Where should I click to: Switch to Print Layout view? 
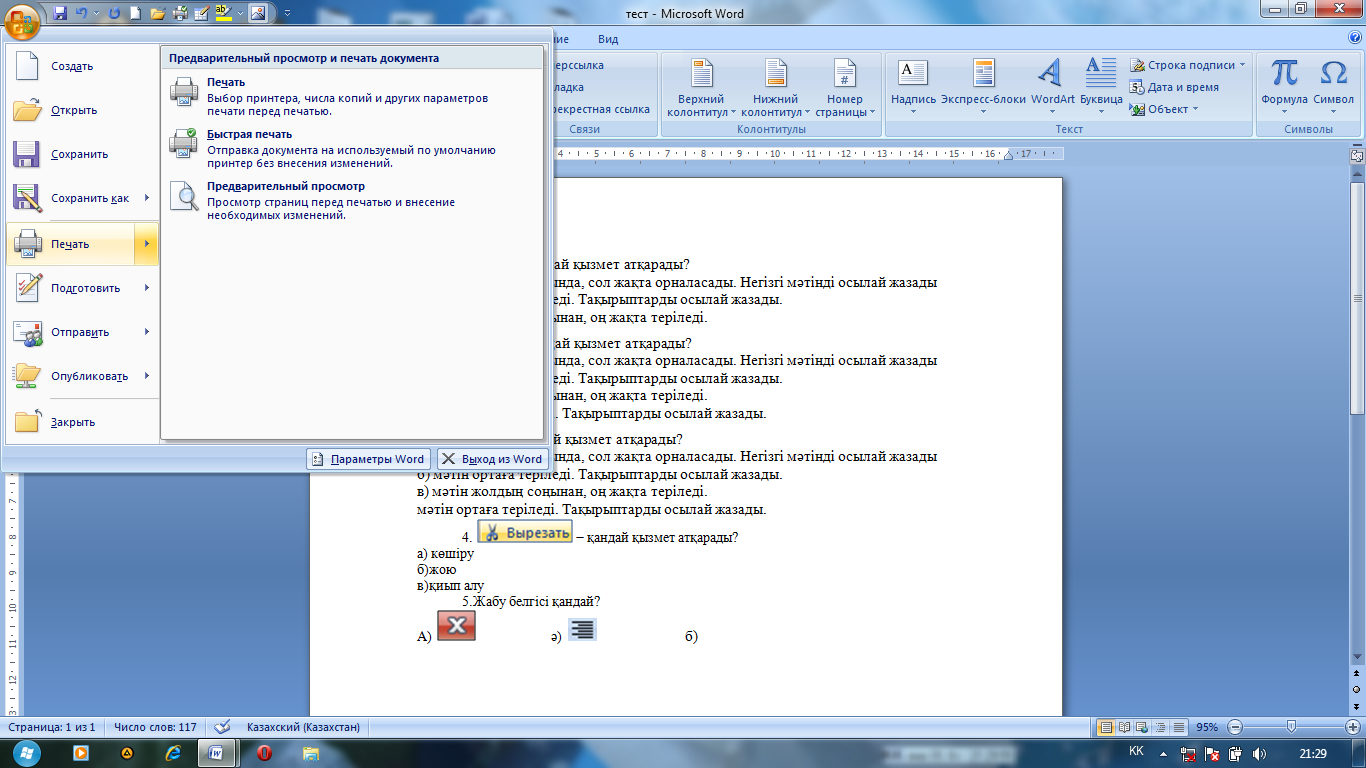pos(1106,727)
